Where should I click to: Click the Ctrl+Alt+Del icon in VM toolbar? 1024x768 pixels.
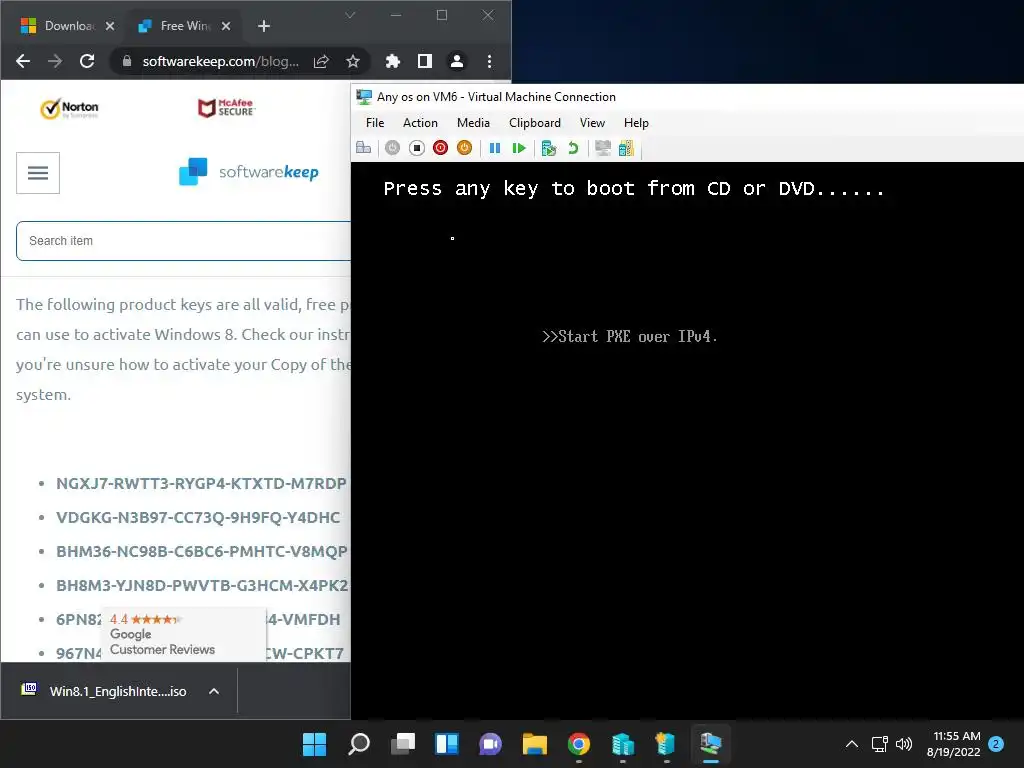[364, 148]
